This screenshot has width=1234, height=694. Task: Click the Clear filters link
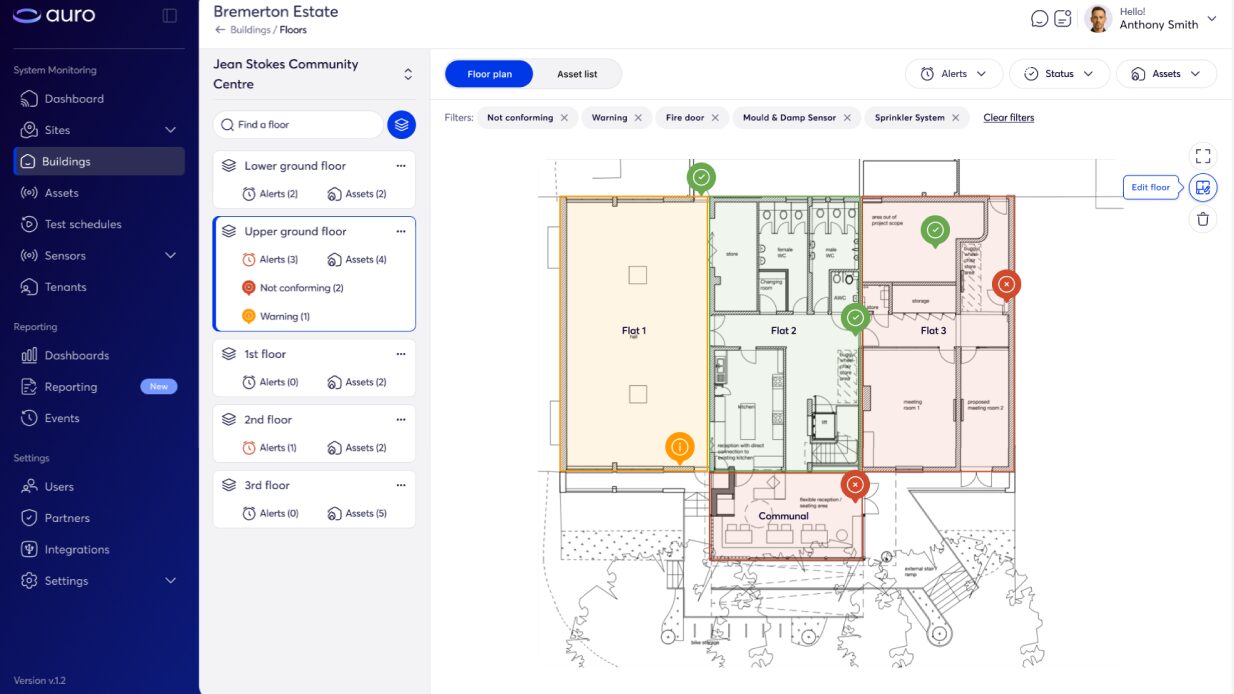pyautogui.click(x=1008, y=117)
